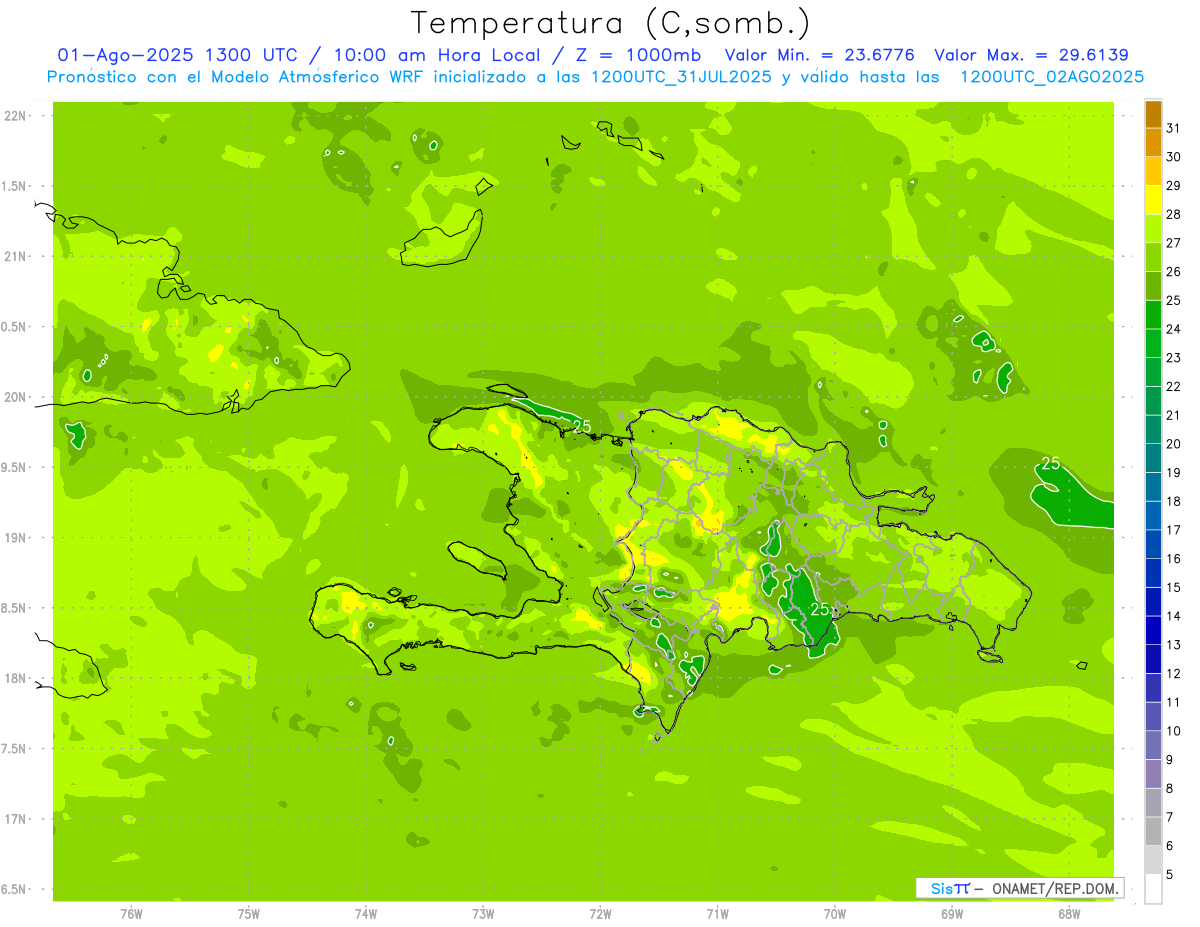This screenshot has width=1200, height=927.
Task: Click the 17N latitude axis label
Action: tap(15, 819)
